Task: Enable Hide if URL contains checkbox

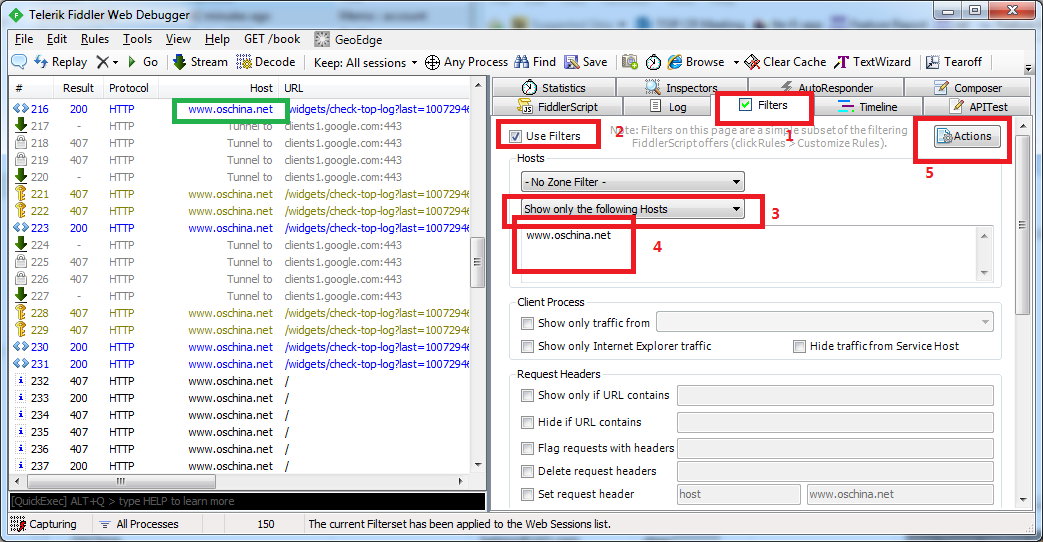Action: click(x=527, y=422)
